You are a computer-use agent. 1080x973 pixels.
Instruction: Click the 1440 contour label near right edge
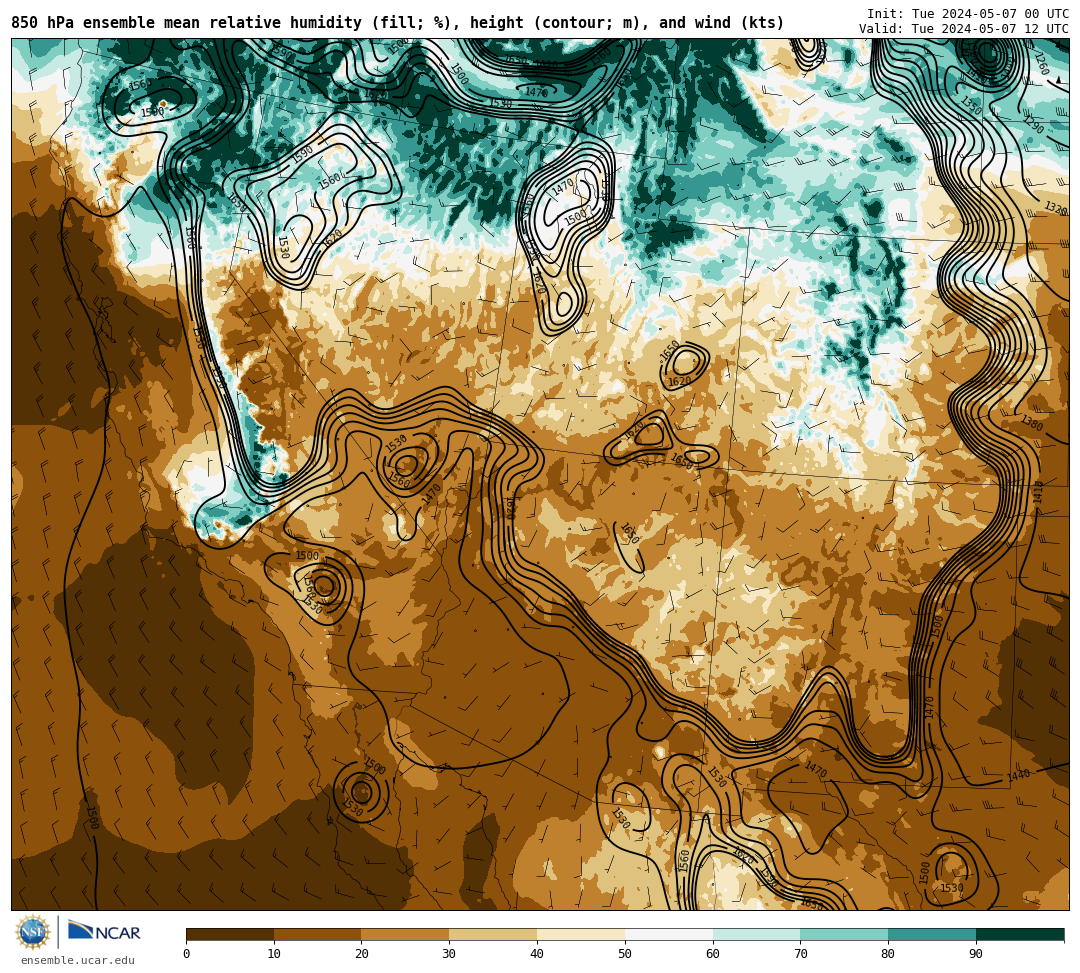coord(1019,775)
